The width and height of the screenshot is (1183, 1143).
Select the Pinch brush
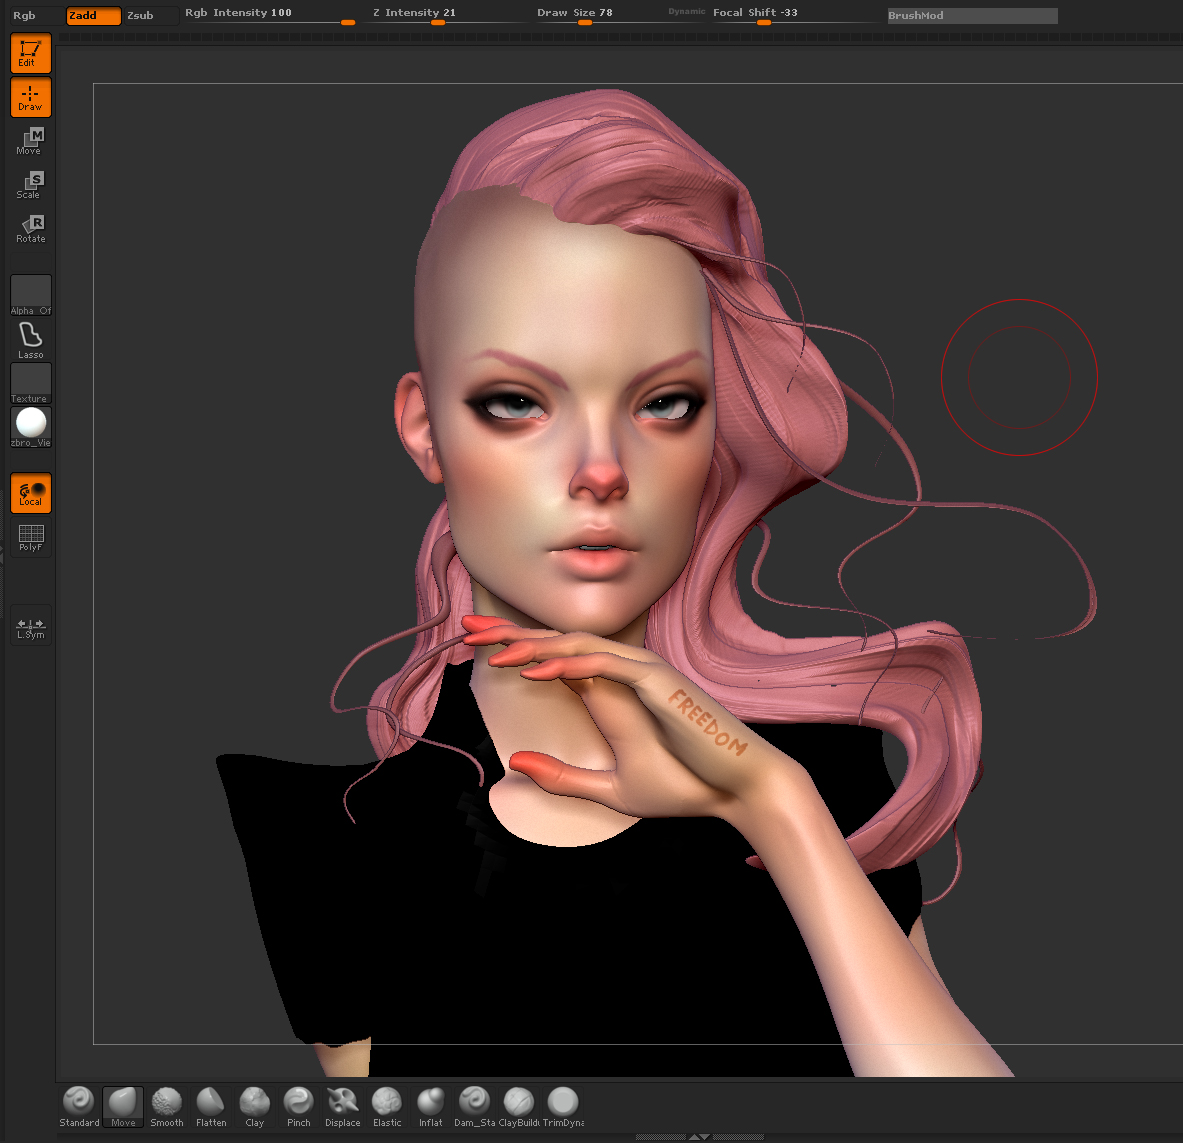click(299, 1107)
